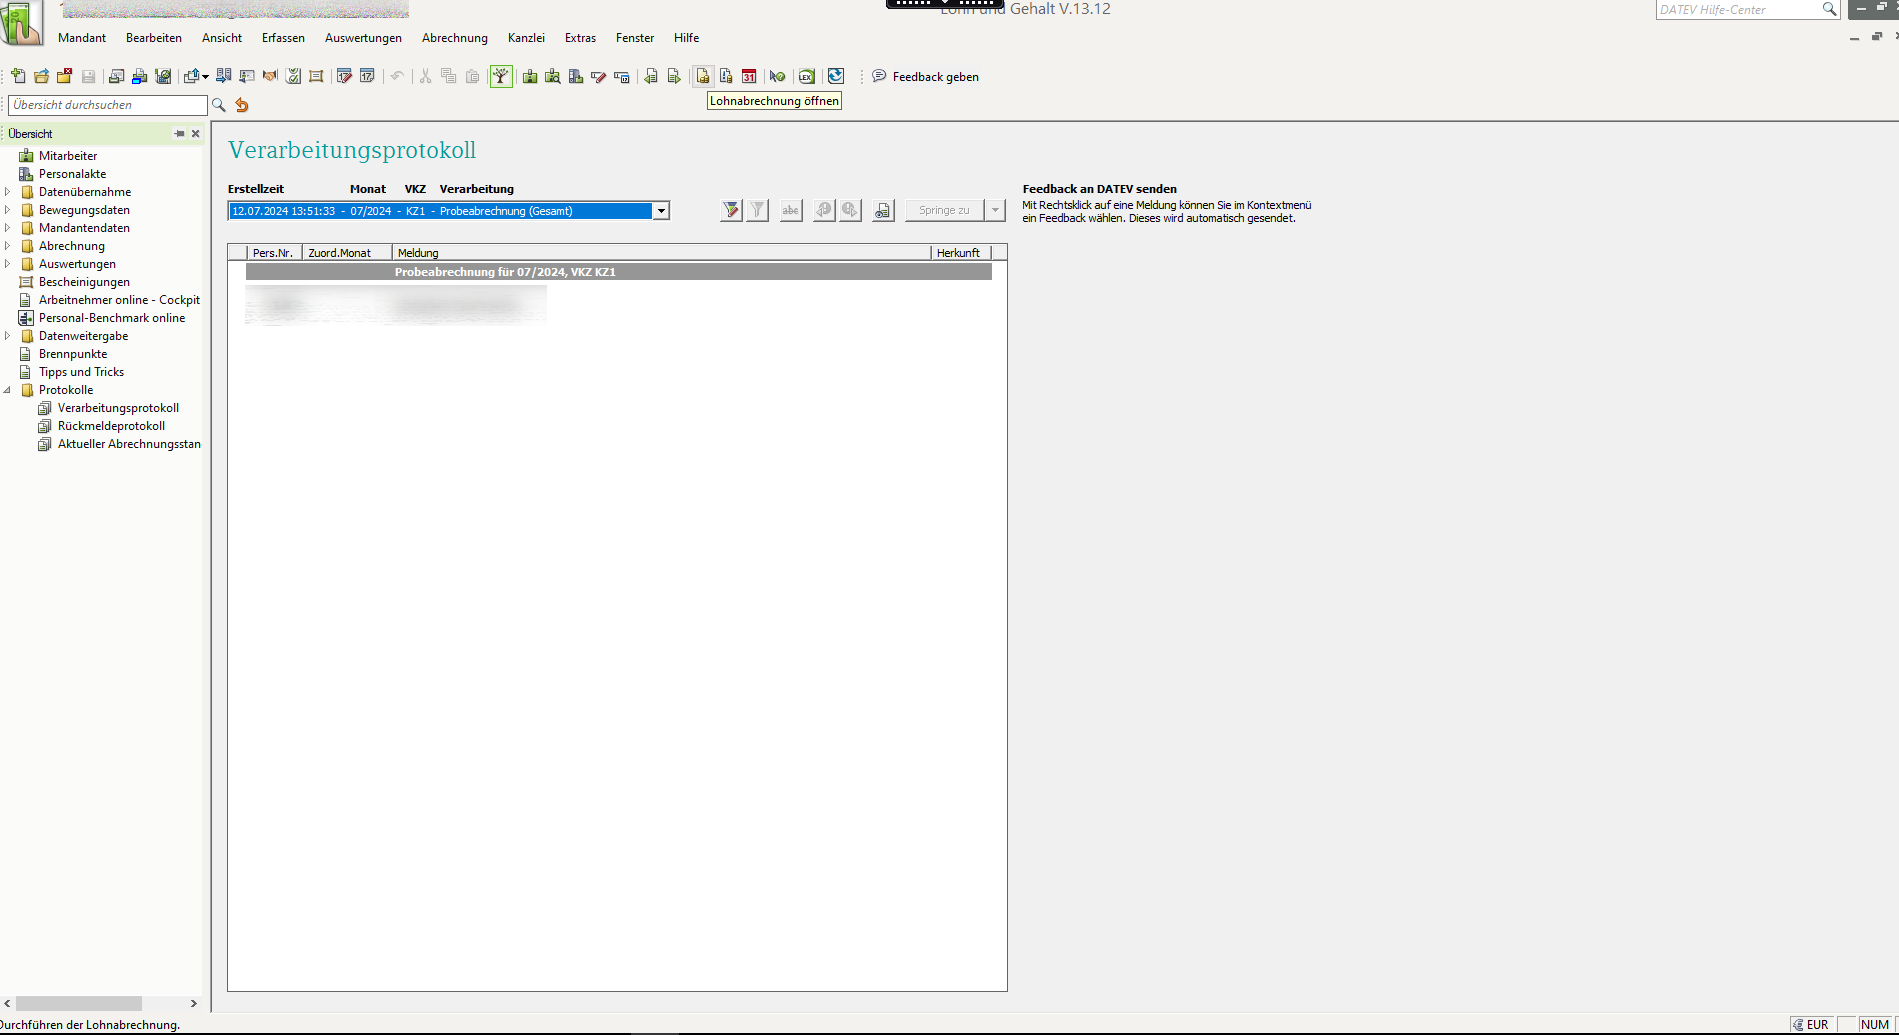1899x1035 pixels.
Task: Open the Abrechnung menu
Action: pos(454,38)
